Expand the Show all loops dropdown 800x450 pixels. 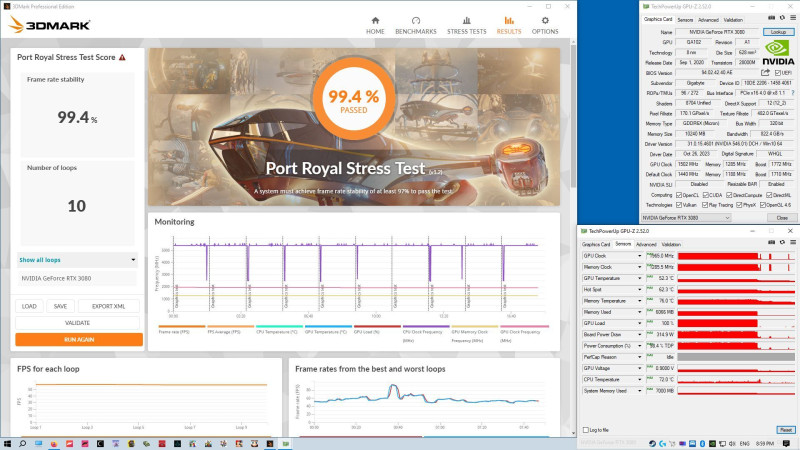click(x=77, y=260)
